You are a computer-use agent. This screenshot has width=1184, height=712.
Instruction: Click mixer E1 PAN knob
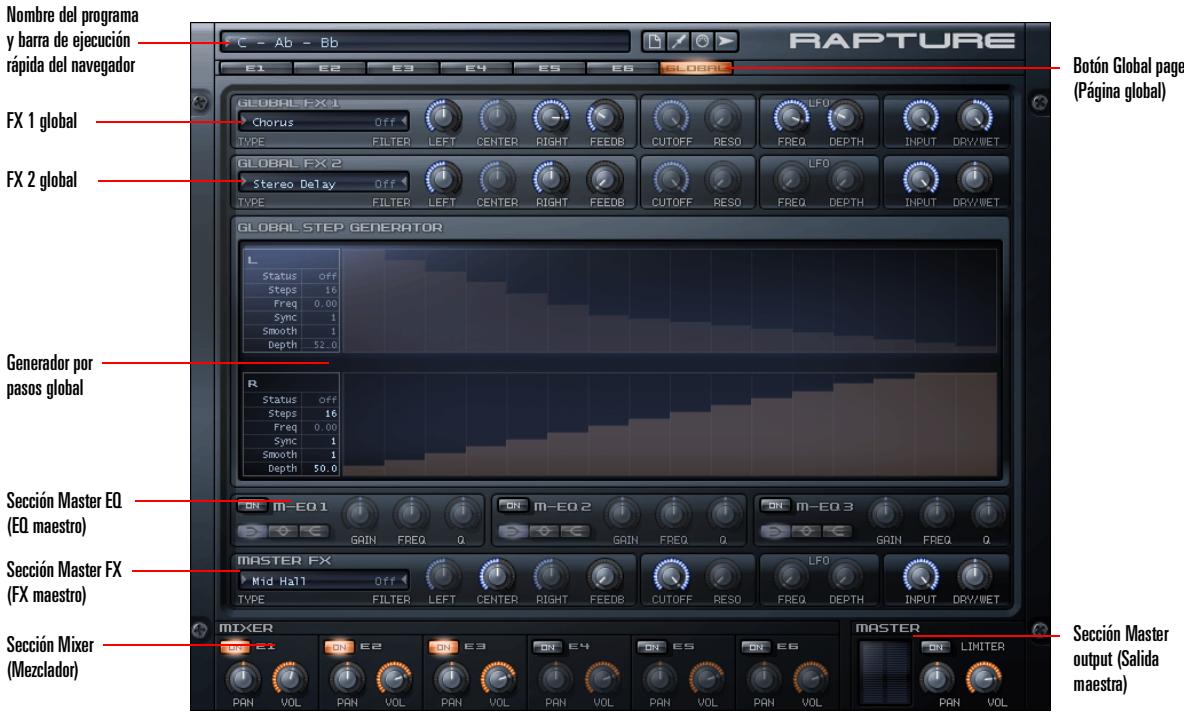(x=243, y=679)
